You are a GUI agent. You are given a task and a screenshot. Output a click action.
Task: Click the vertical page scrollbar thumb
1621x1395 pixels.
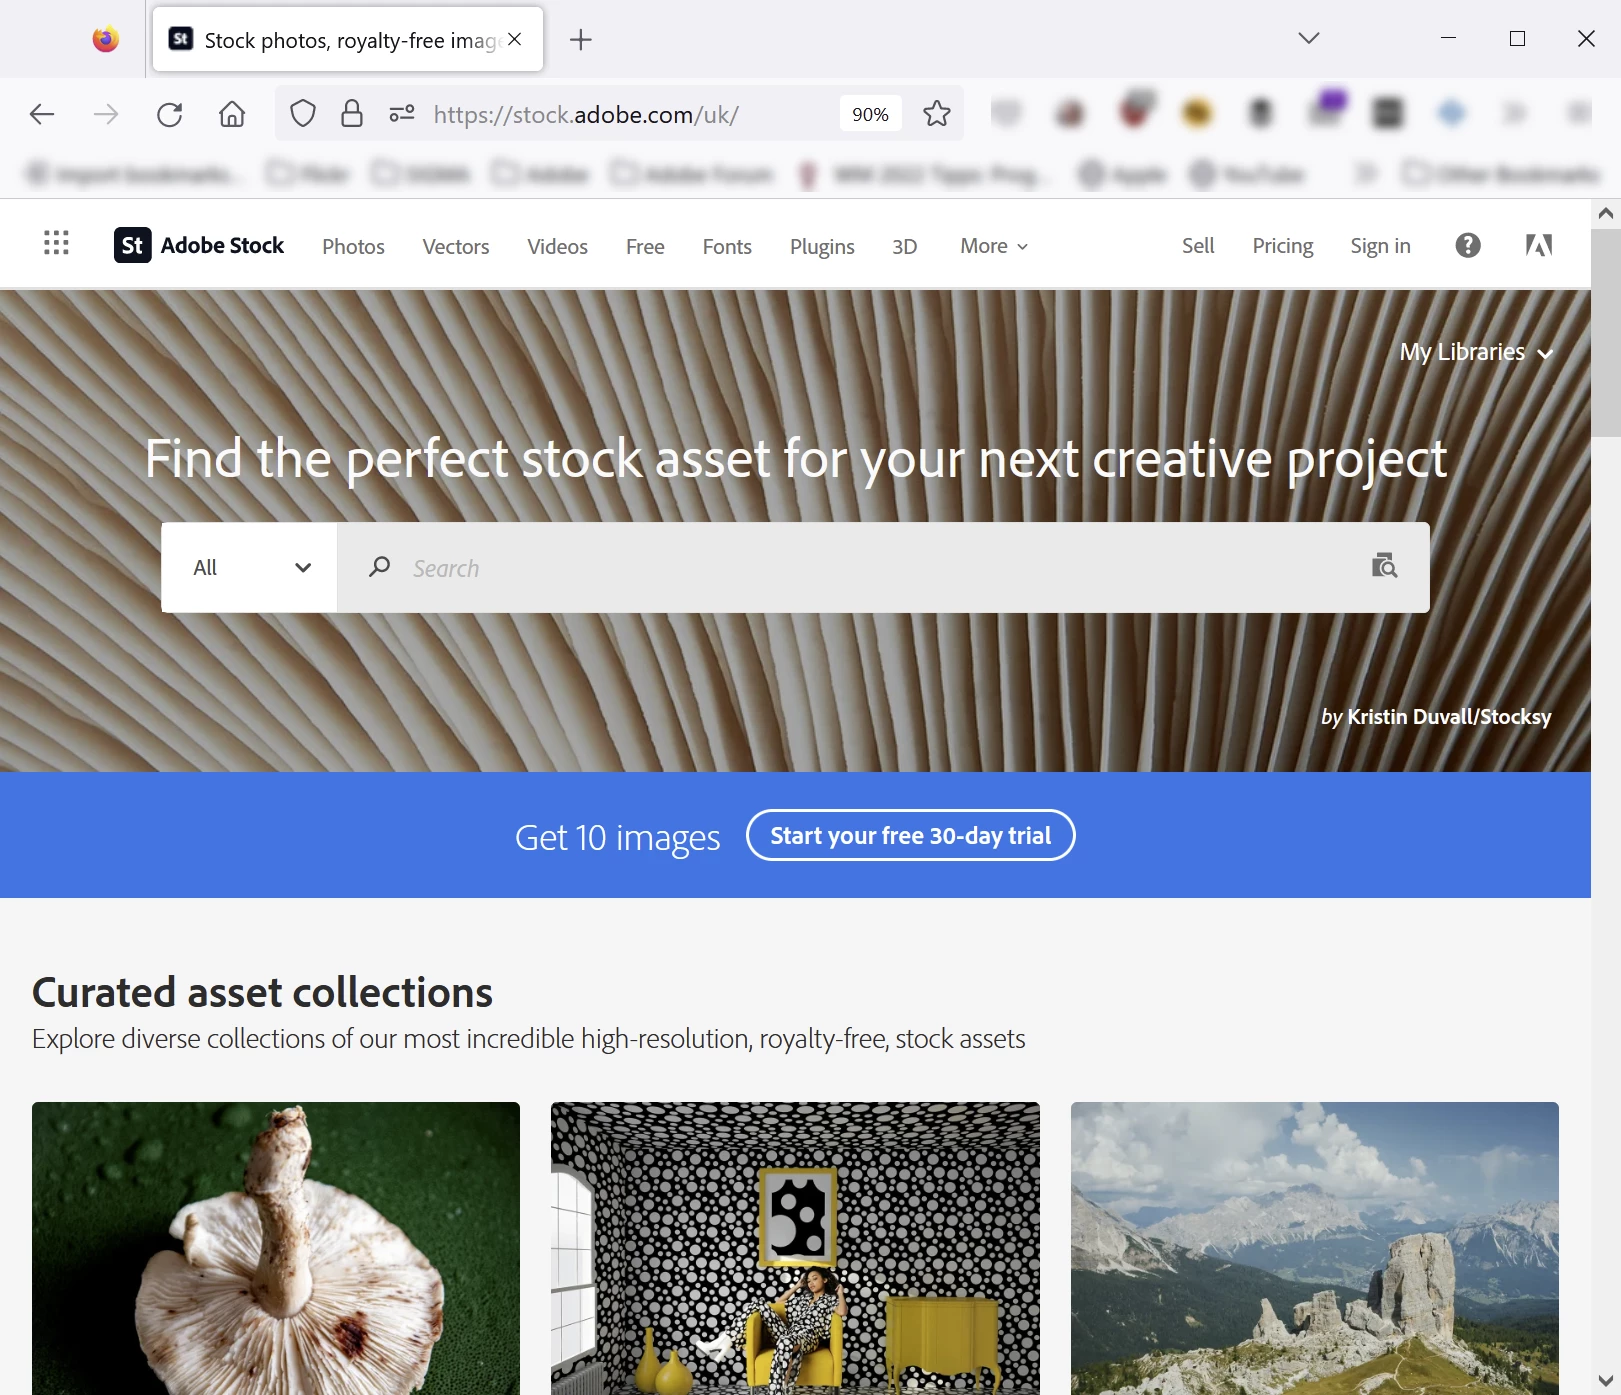coord(1606,332)
